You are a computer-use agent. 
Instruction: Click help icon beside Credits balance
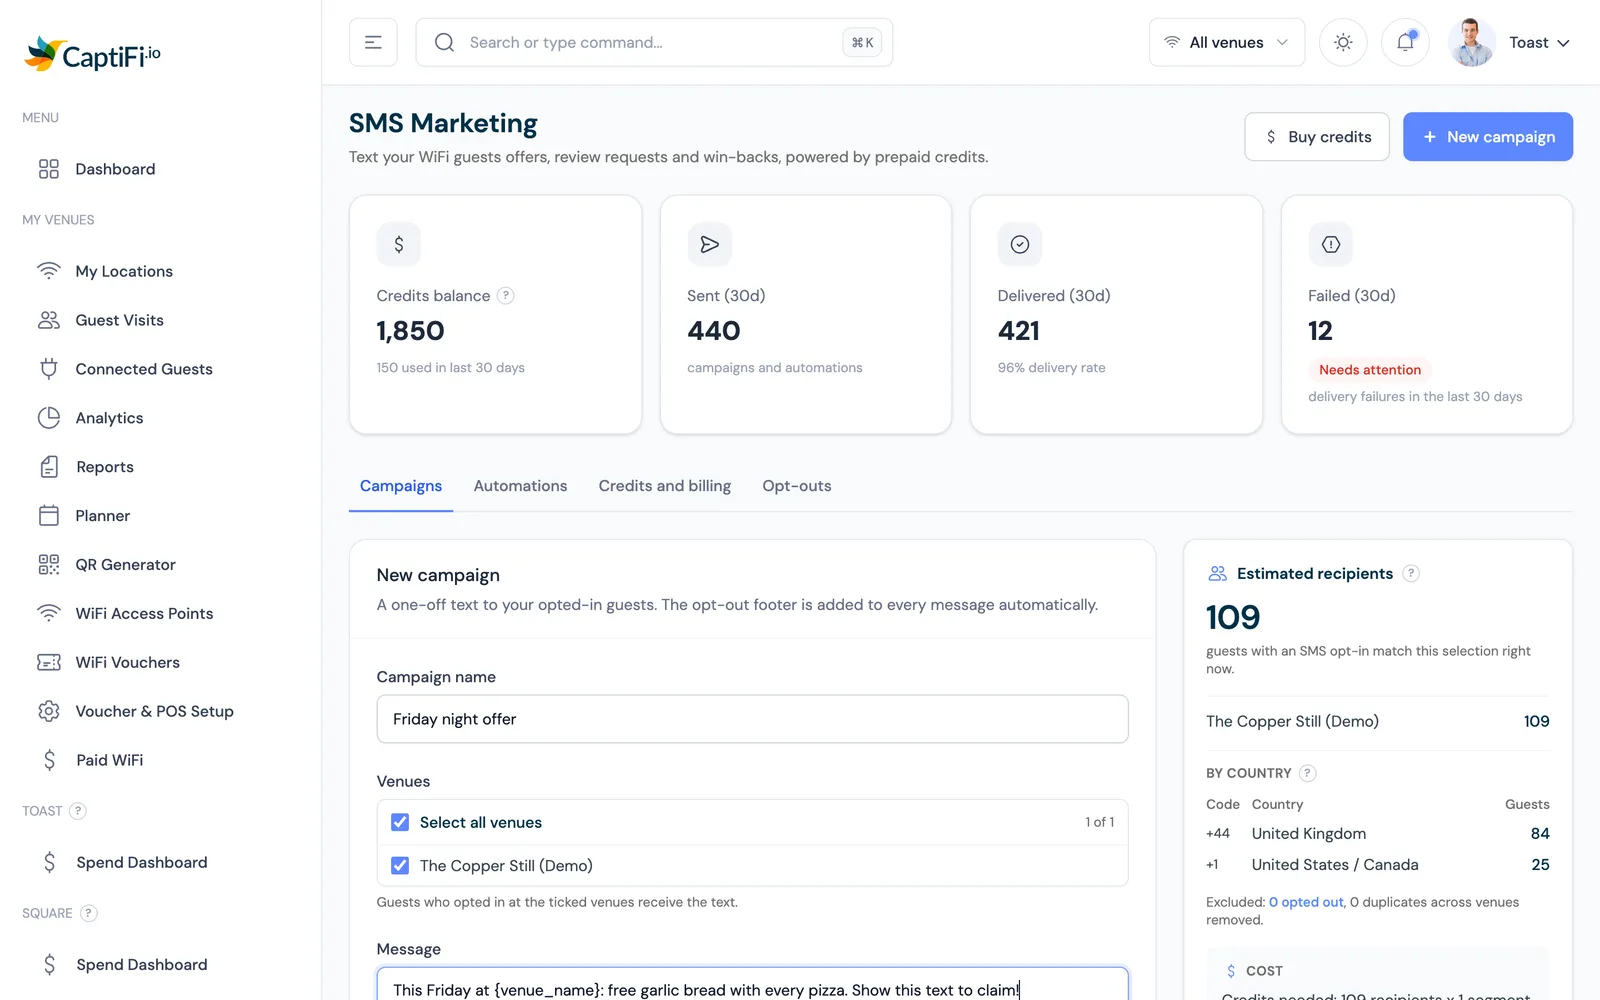tap(506, 295)
